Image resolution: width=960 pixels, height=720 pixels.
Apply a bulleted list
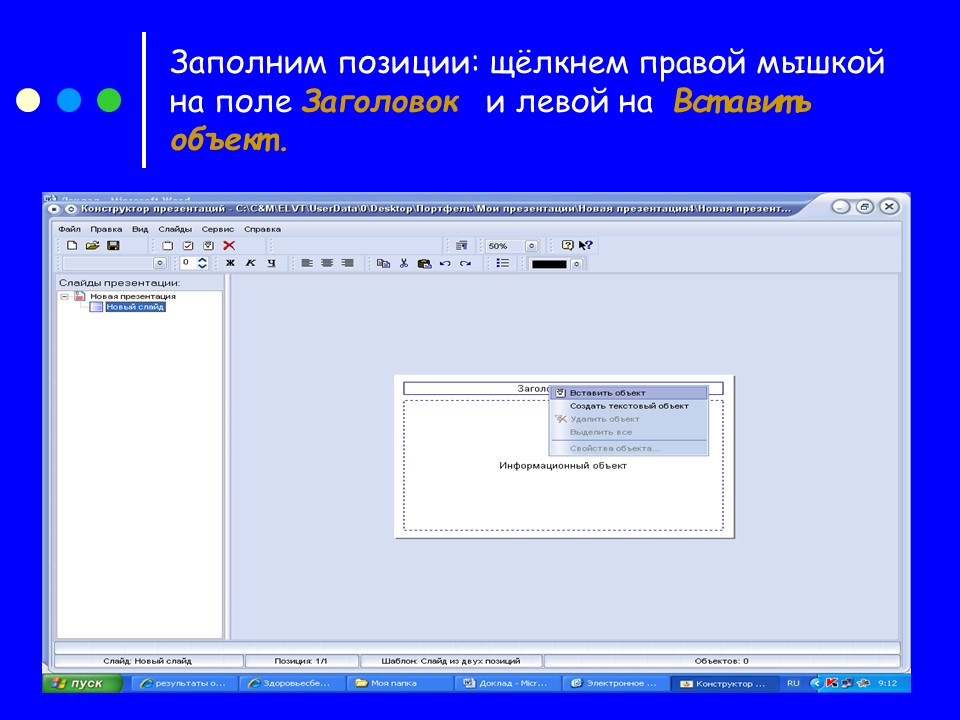[x=502, y=263]
